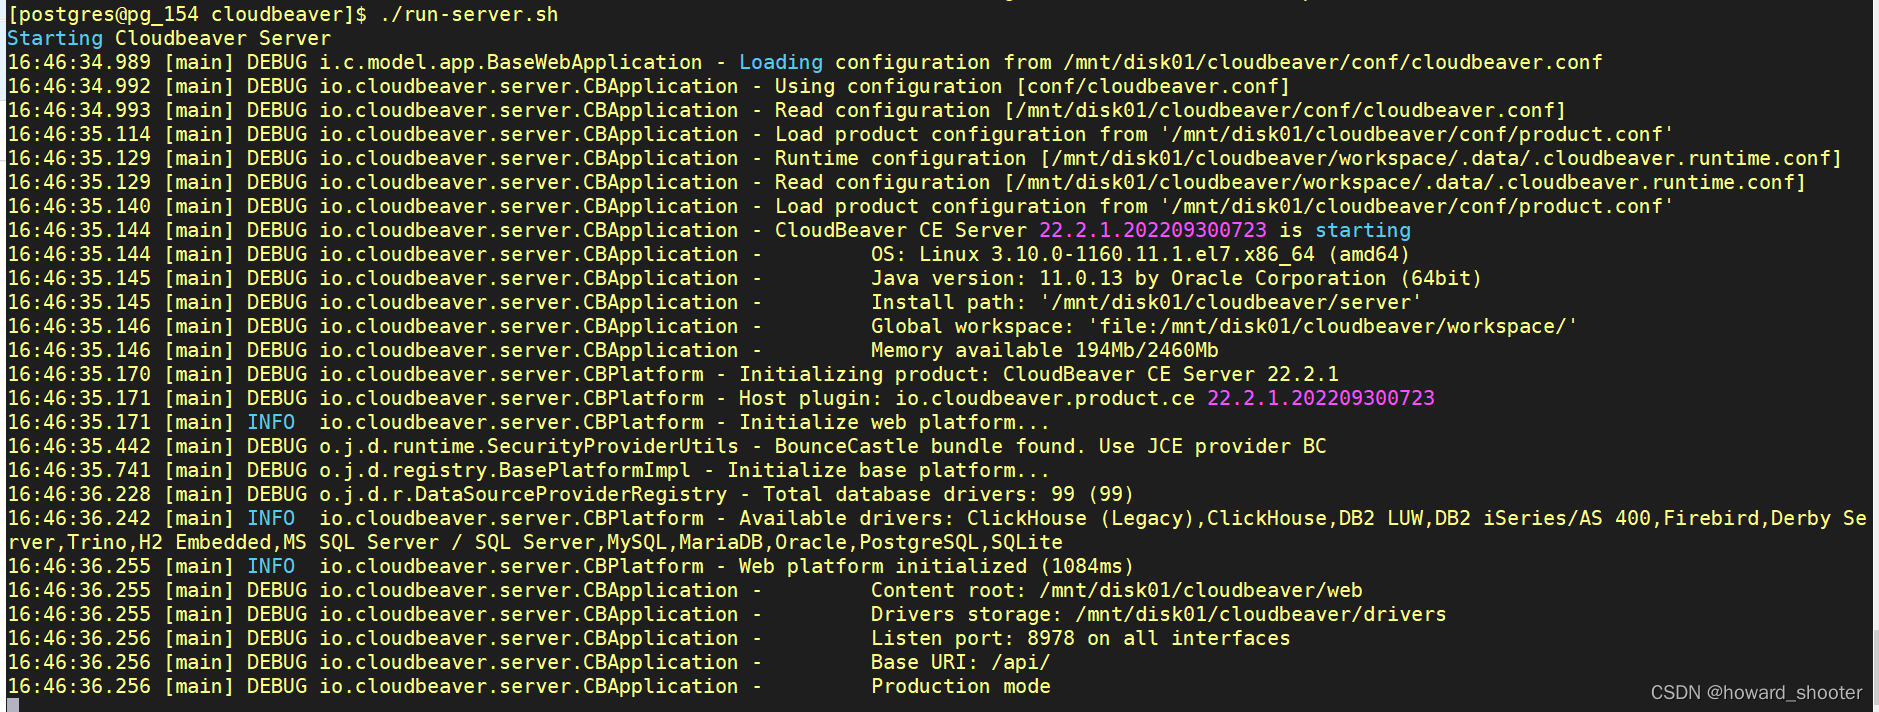Viewport: 1879px width, 712px height.
Task: Click timestamp 16:46:35.741
Action: [x=79, y=471]
